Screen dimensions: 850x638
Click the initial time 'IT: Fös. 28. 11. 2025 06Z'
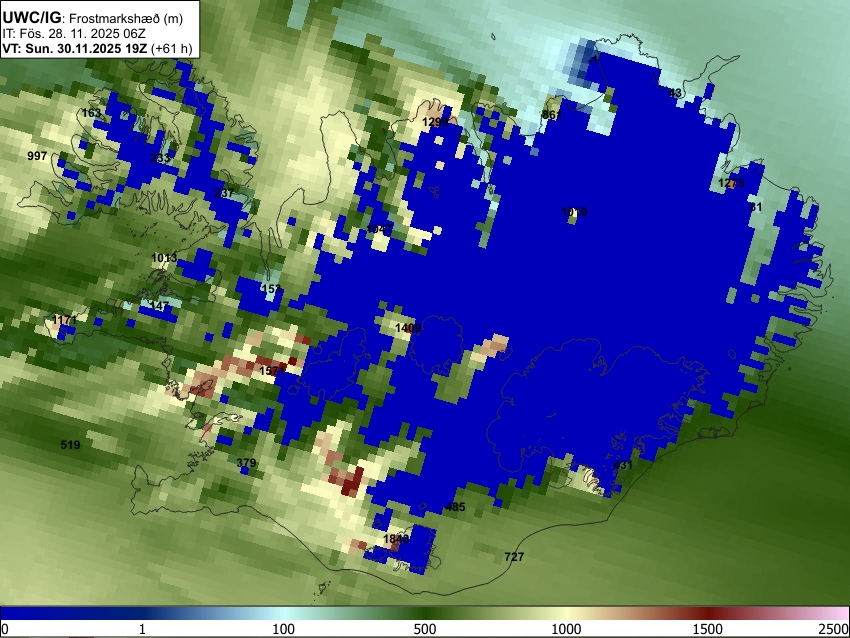tap(74, 33)
